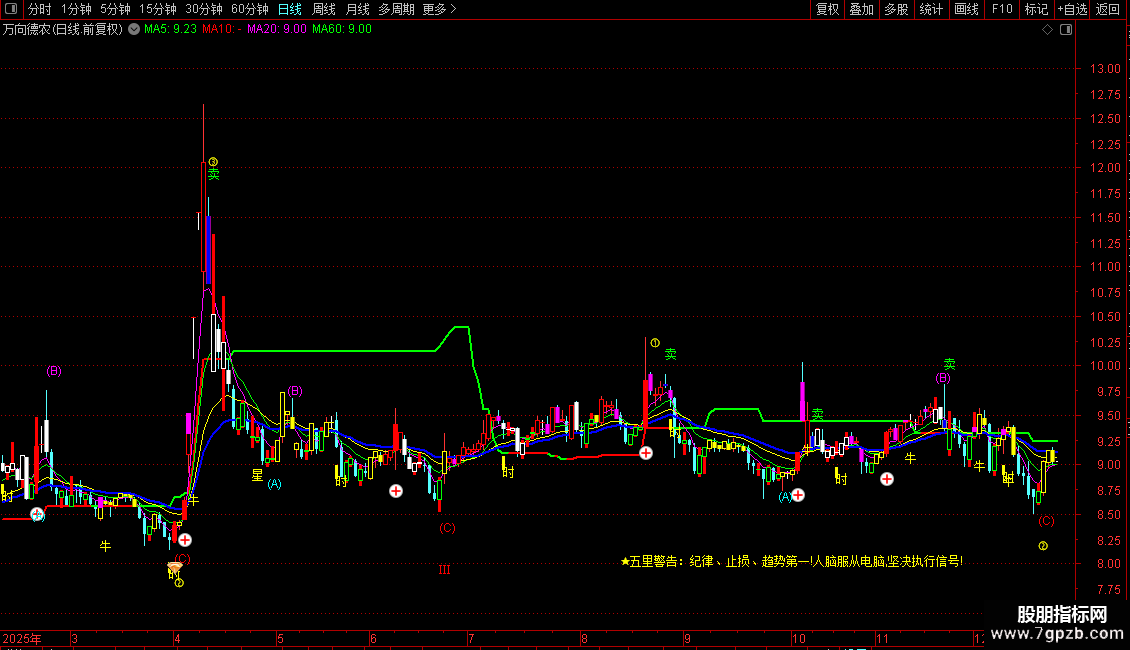Click the diamond gem icon below the April low
The image size is (1130, 650).
pos(175,569)
